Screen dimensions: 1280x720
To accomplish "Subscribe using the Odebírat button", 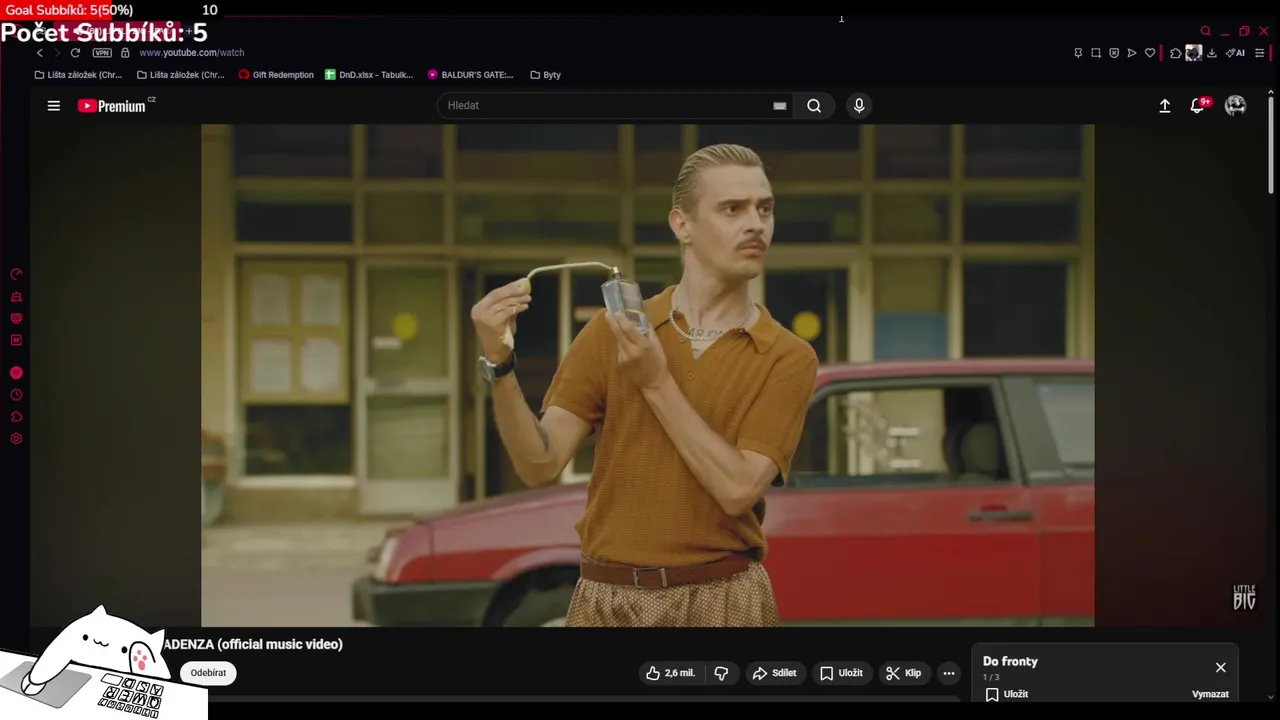I will (208, 673).
